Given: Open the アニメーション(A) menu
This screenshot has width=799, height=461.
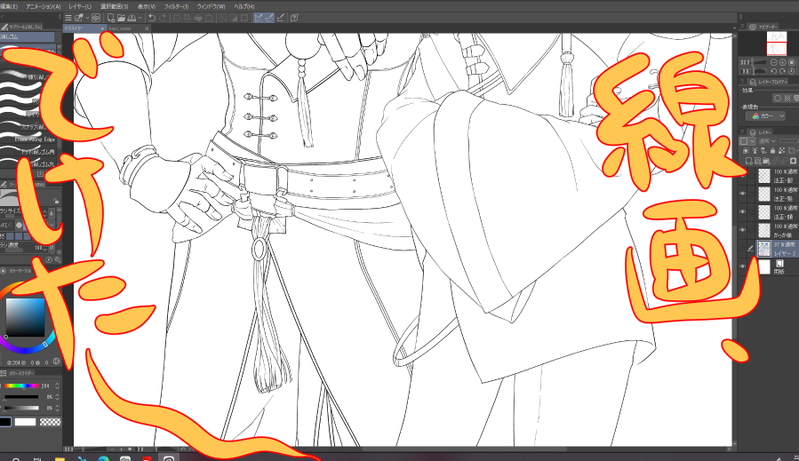Looking at the screenshot, I should pyautogui.click(x=43, y=7).
